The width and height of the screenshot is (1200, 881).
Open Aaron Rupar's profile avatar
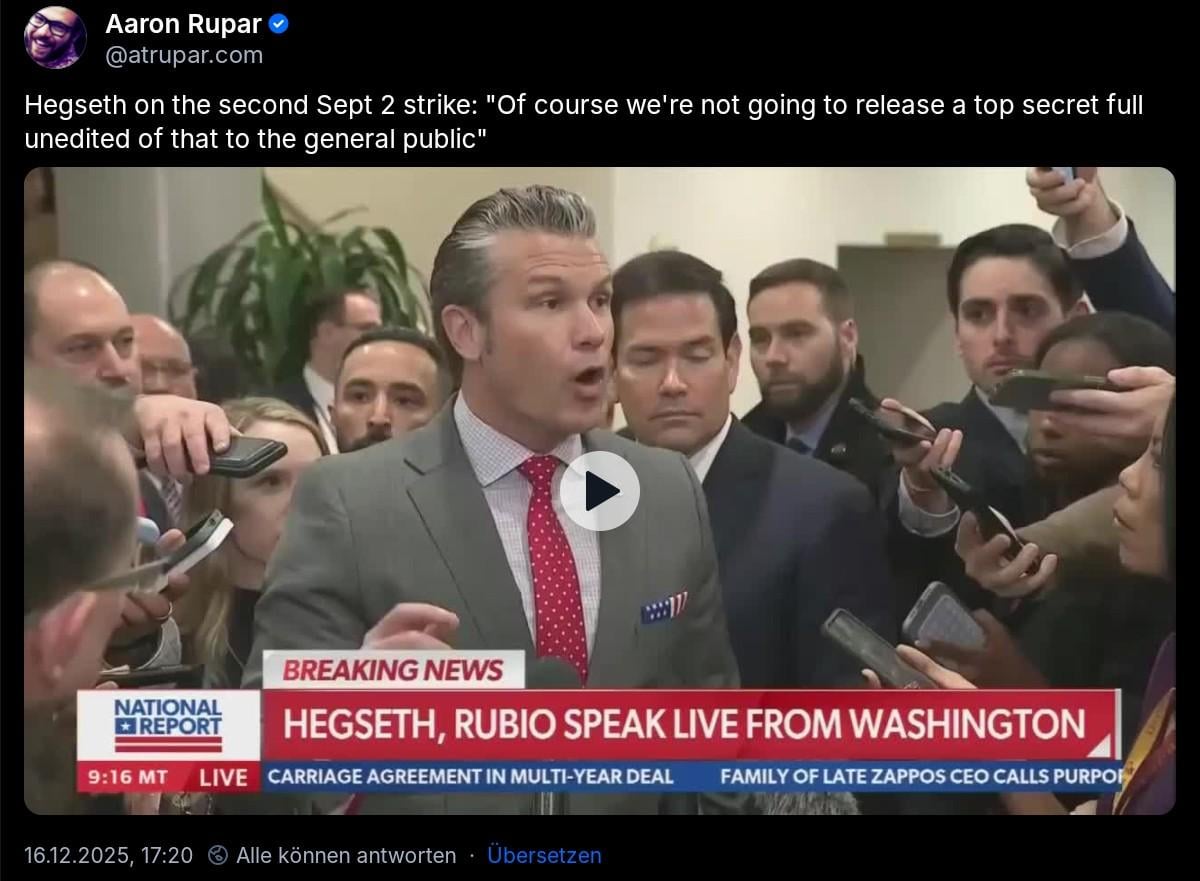click(x=55, y=38)
